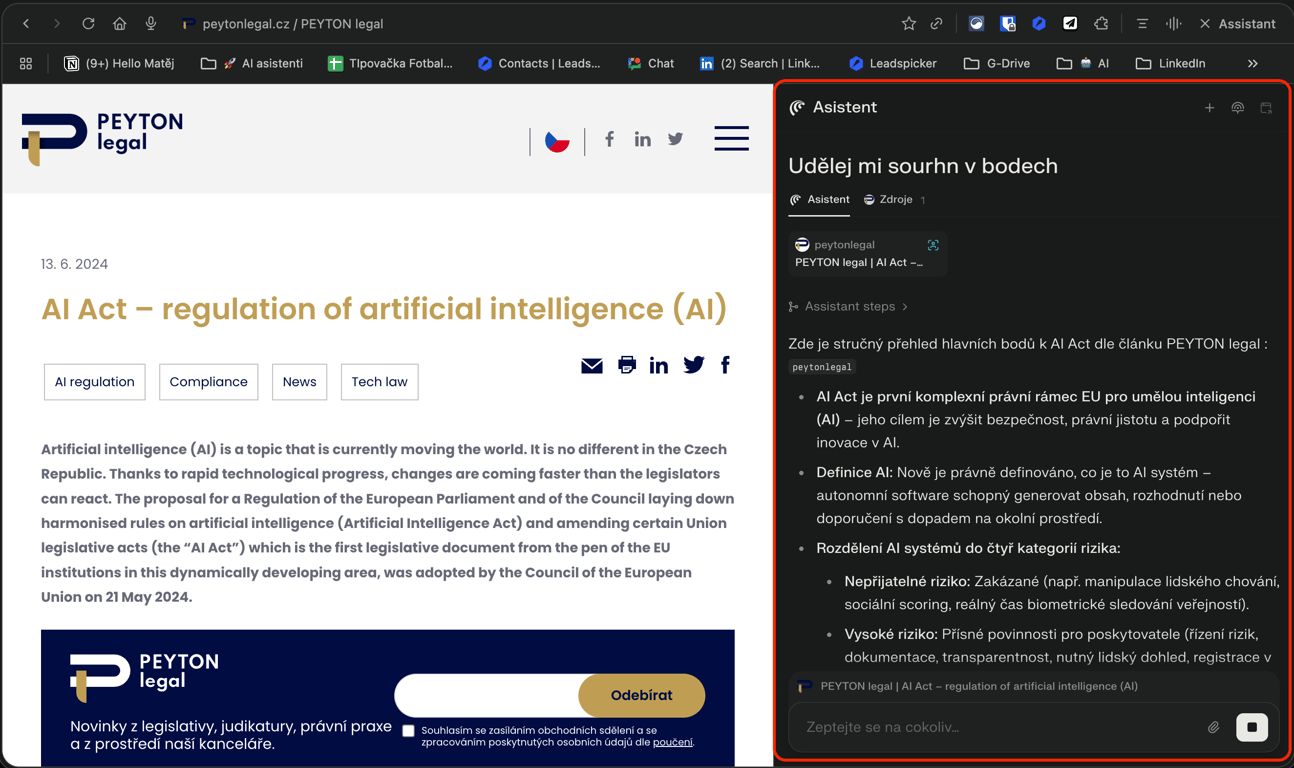Screen dimensions: 1294x768
Task: Start new chat with plus icon
Action: pyautogui.click(x=1209, y=107)
